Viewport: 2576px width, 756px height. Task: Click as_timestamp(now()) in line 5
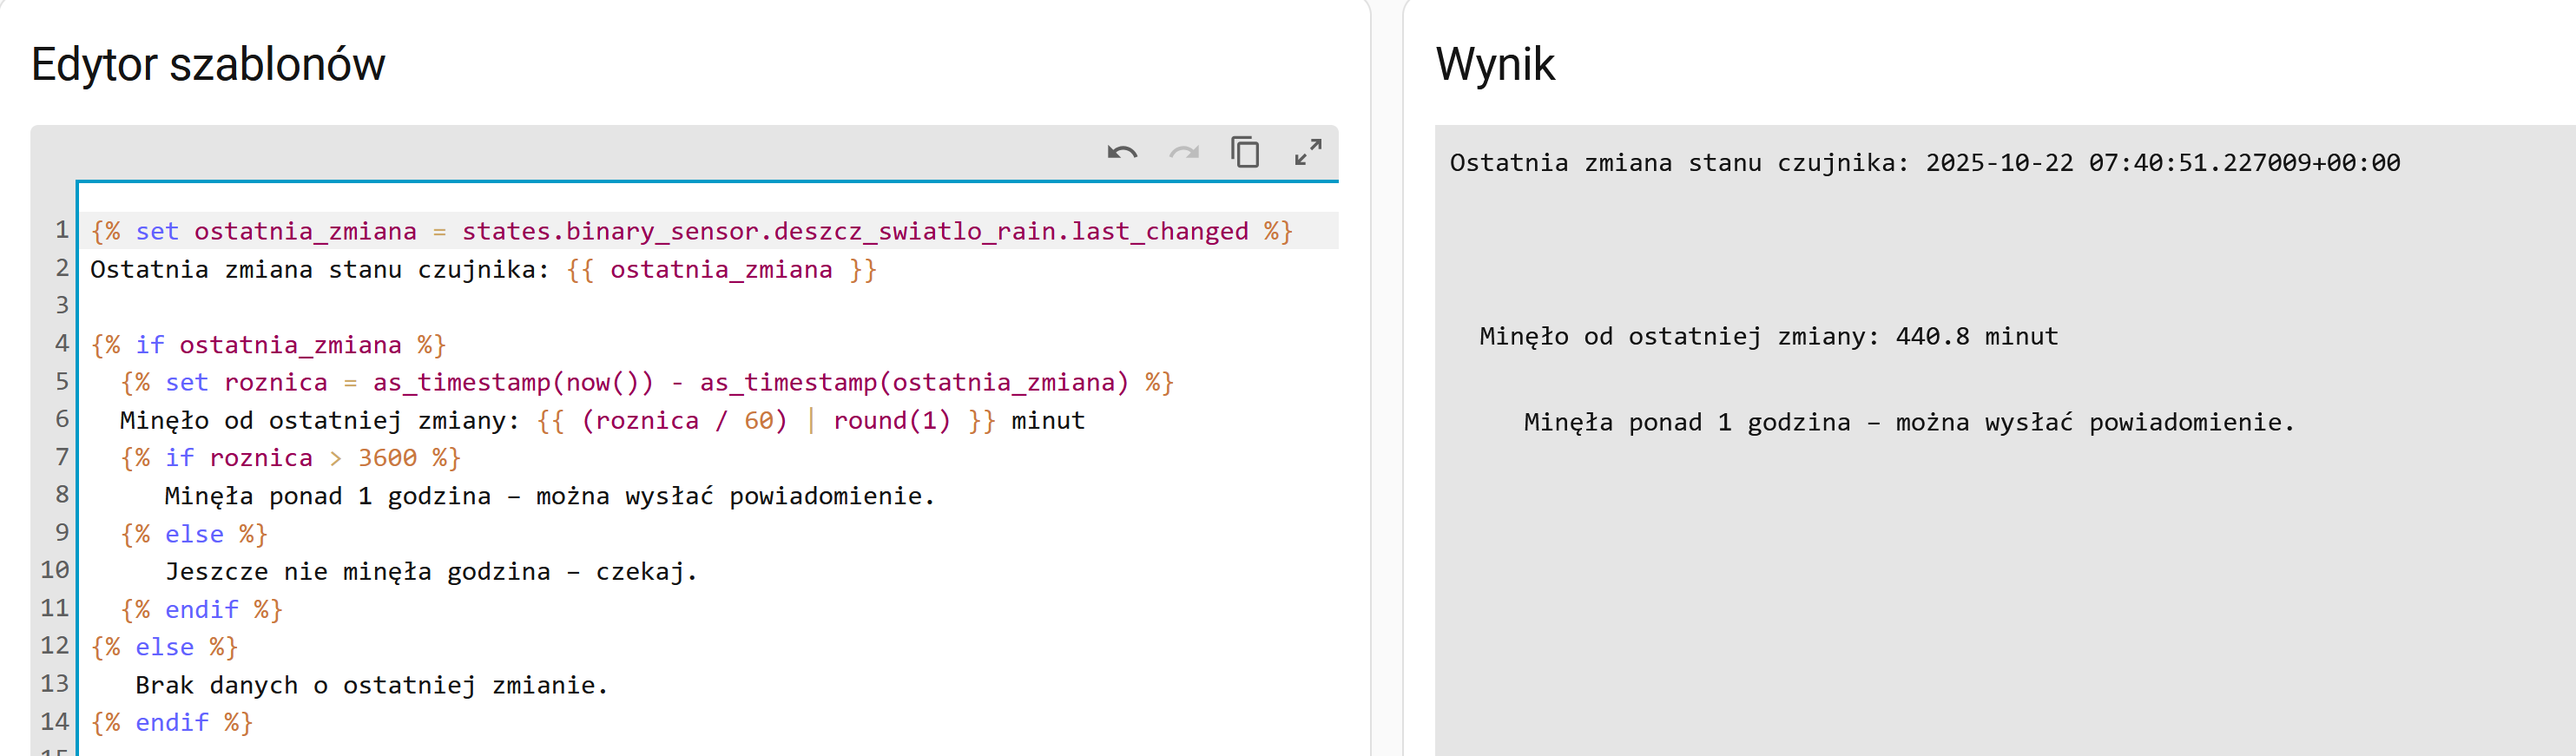click(512, 383)
